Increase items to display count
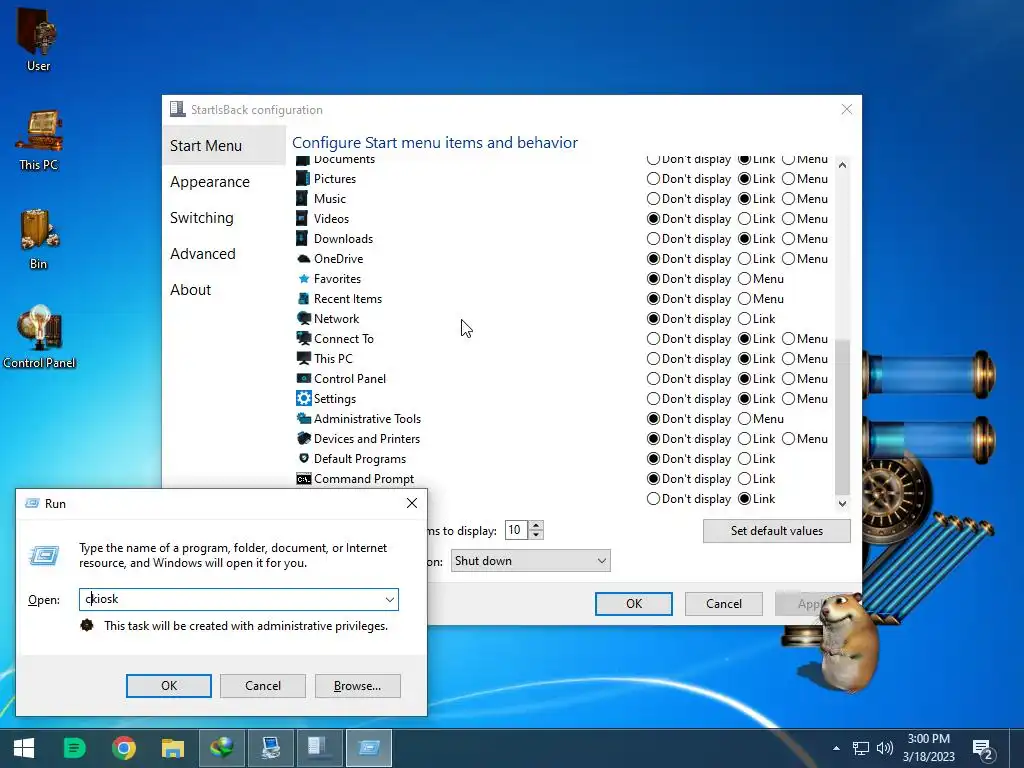 coord(536,525)
